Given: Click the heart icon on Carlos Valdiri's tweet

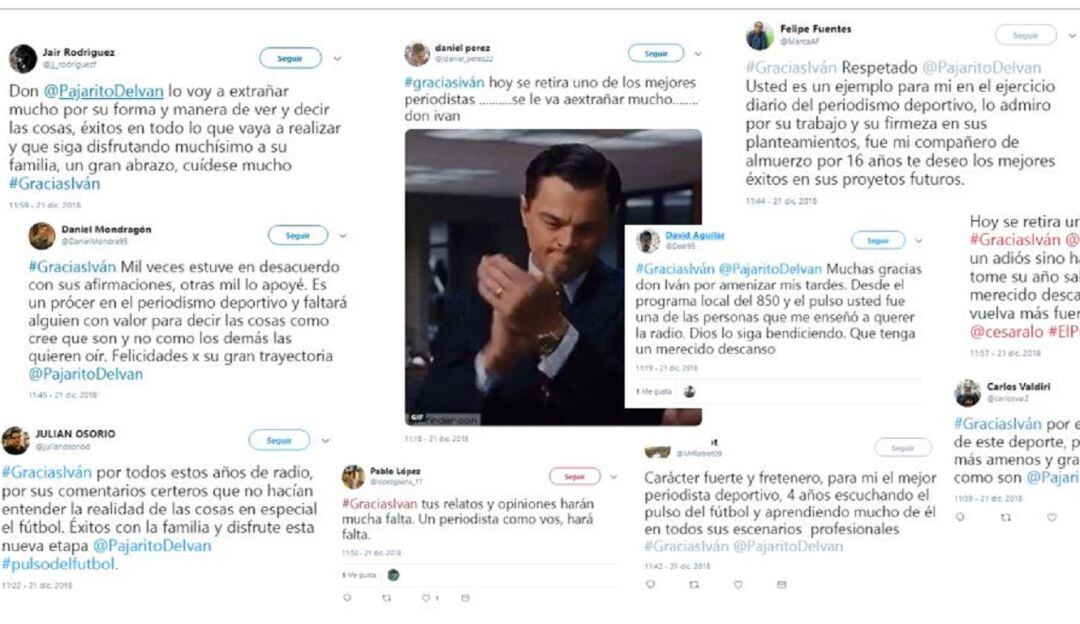Looking at the screenshot, I should point(1051,517).
